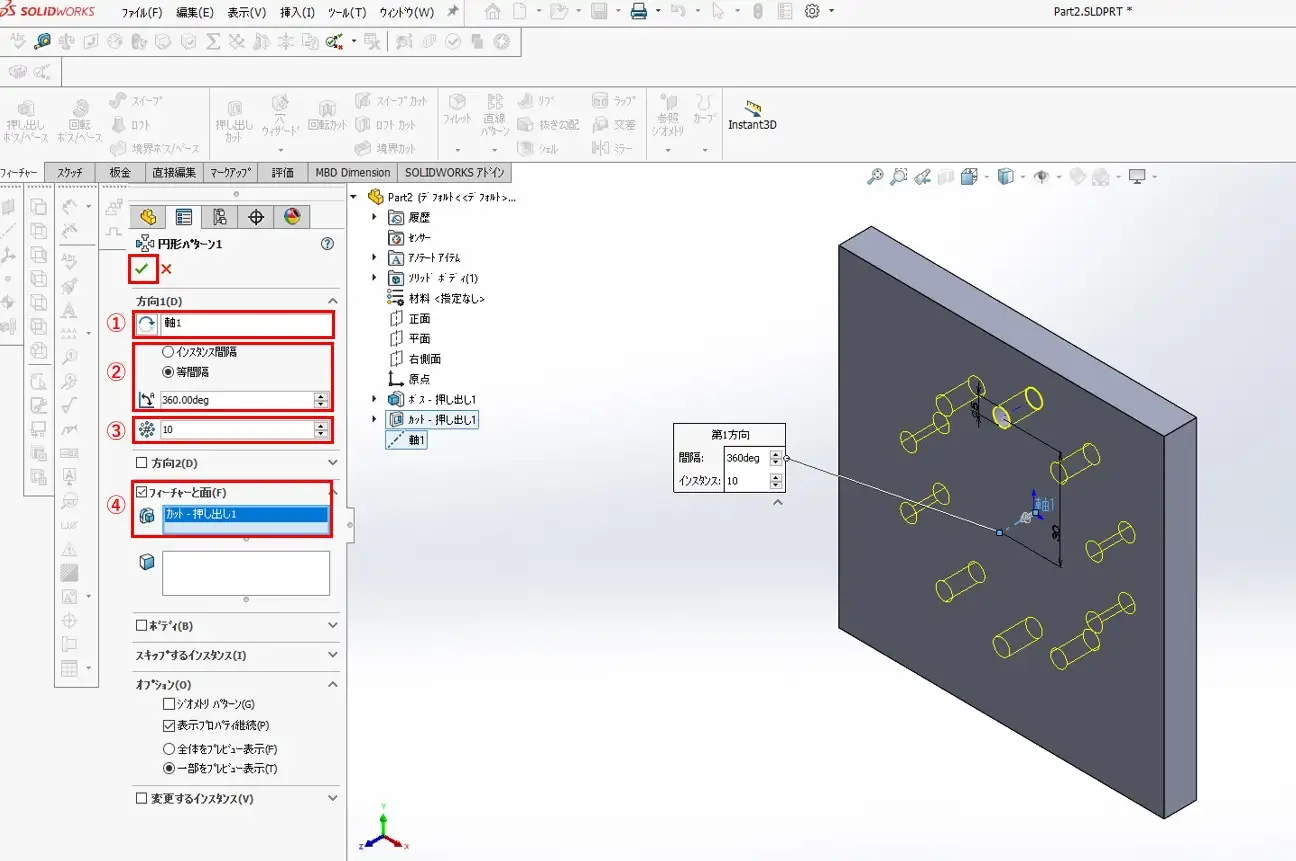This screenshot has width=1296, height=861.
Task: Open the 挿入(I) menu
Action: [297, 13]
